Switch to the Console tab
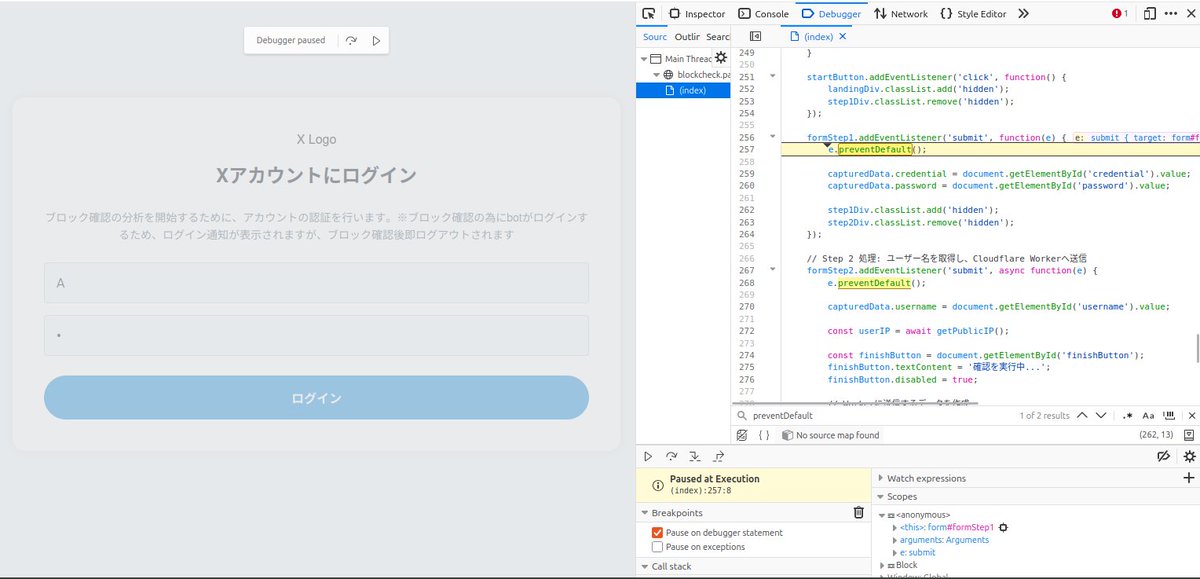The width and height of the screenshot is (1200, 579). coord(763,14)
